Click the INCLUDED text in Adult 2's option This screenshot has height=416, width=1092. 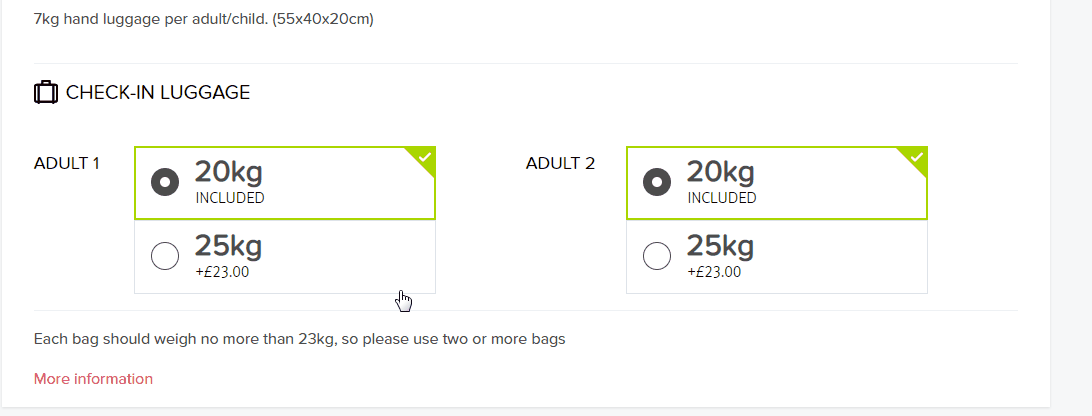(721, 198)
